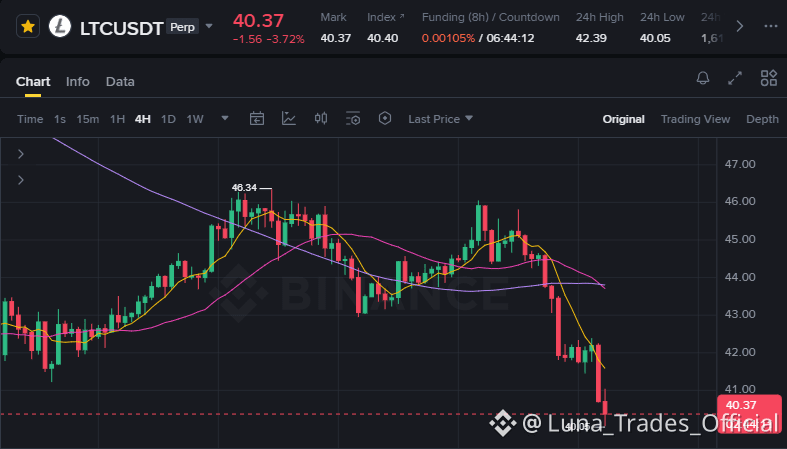The height and width of the screenshot is (449, 787).
Task: Switch to the Original chart view
Action: [623, 119]
